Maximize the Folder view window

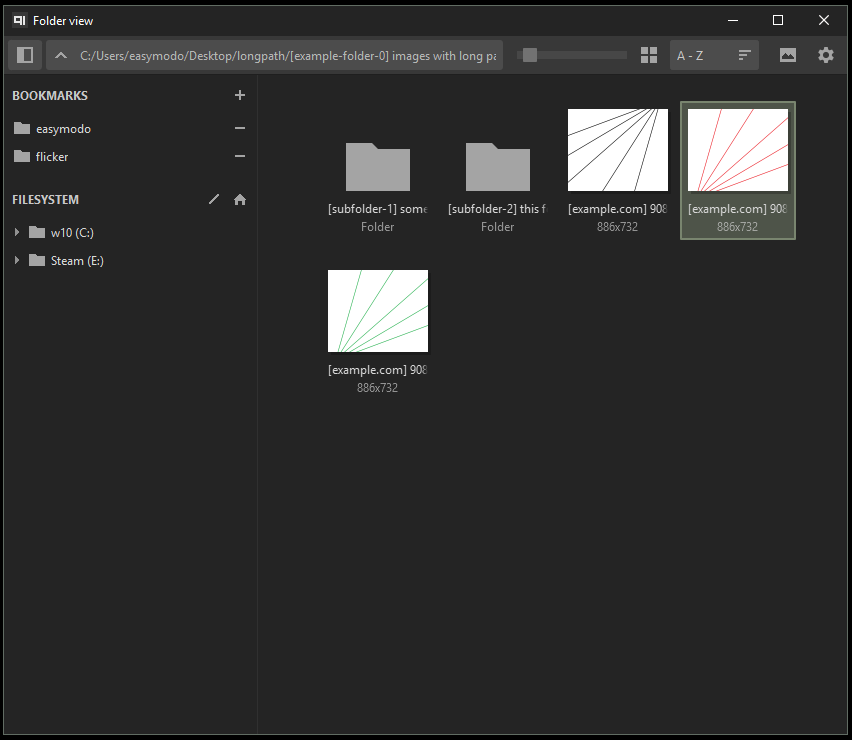tap(778, 20)
